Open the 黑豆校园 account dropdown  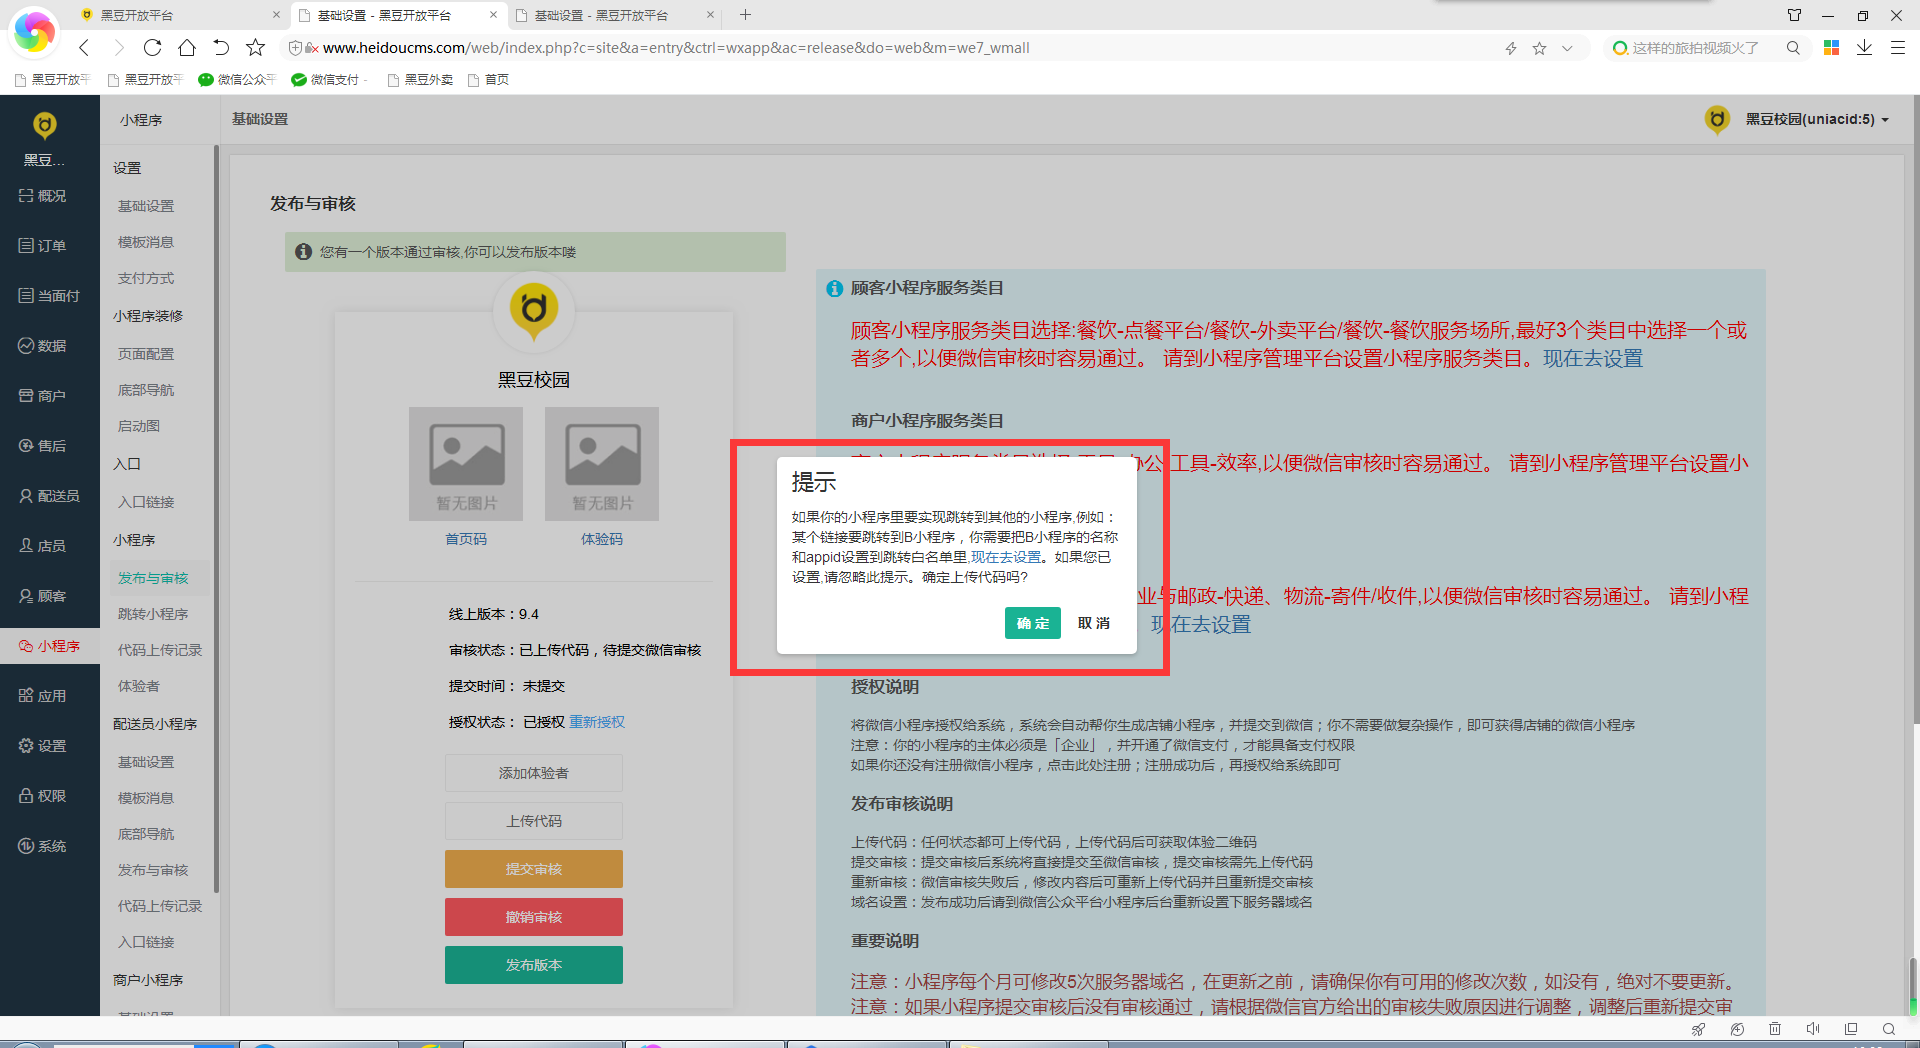(x=1816, y=119)
